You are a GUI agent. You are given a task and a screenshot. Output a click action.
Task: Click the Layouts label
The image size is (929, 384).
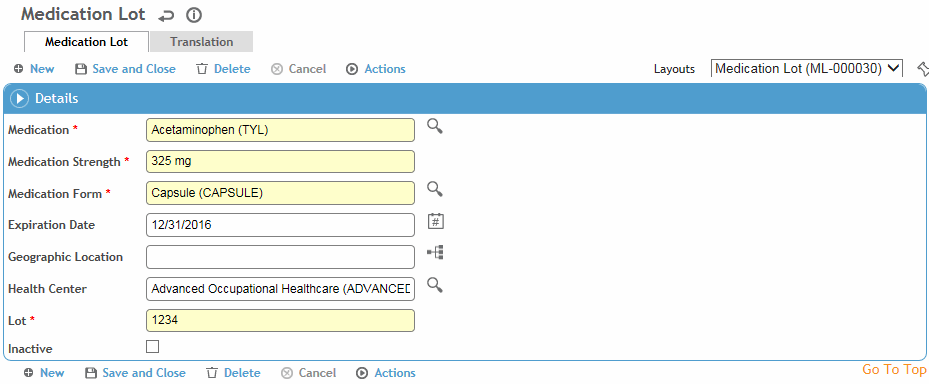tap(674, 69)
